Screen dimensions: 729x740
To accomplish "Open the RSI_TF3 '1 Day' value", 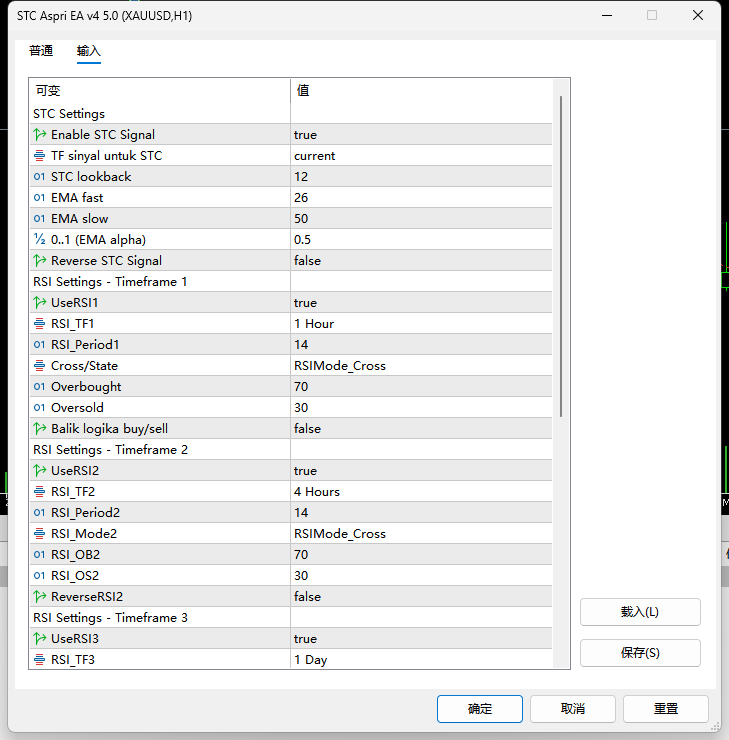I will [421, 660].
